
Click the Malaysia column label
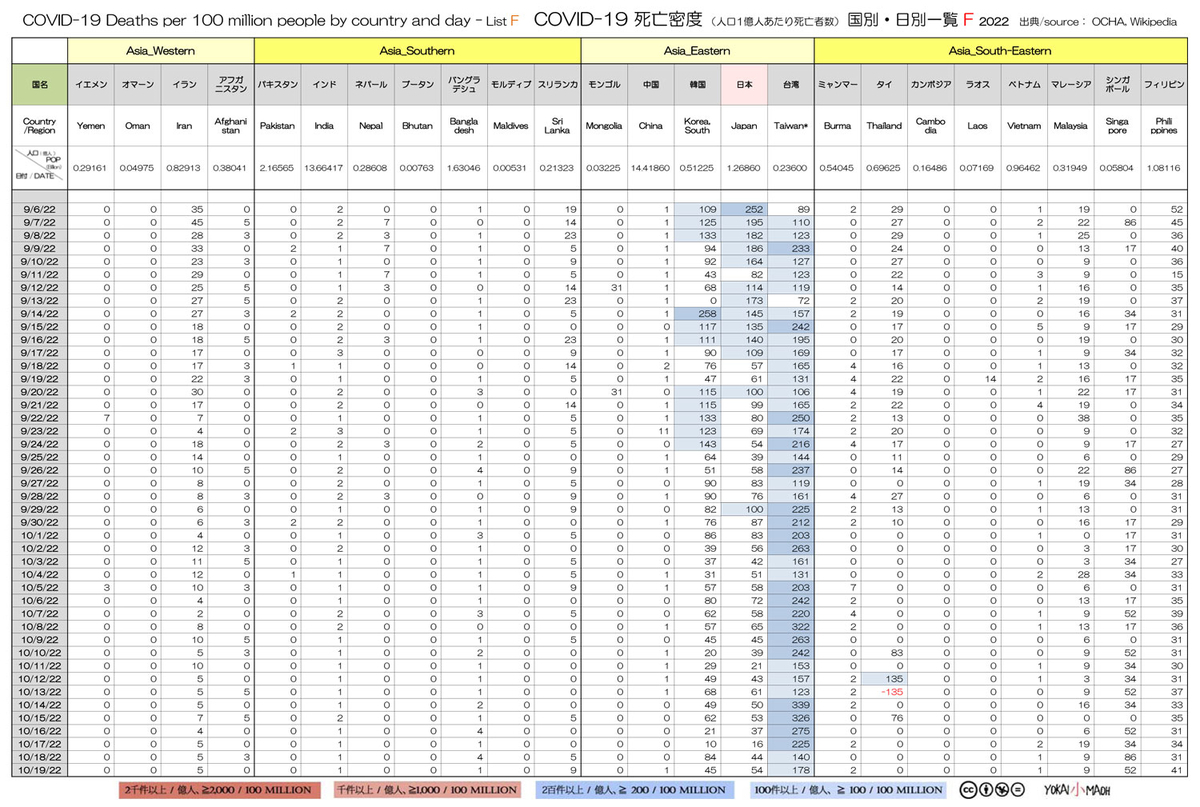pyautogui.click(x=1070, y=127)
